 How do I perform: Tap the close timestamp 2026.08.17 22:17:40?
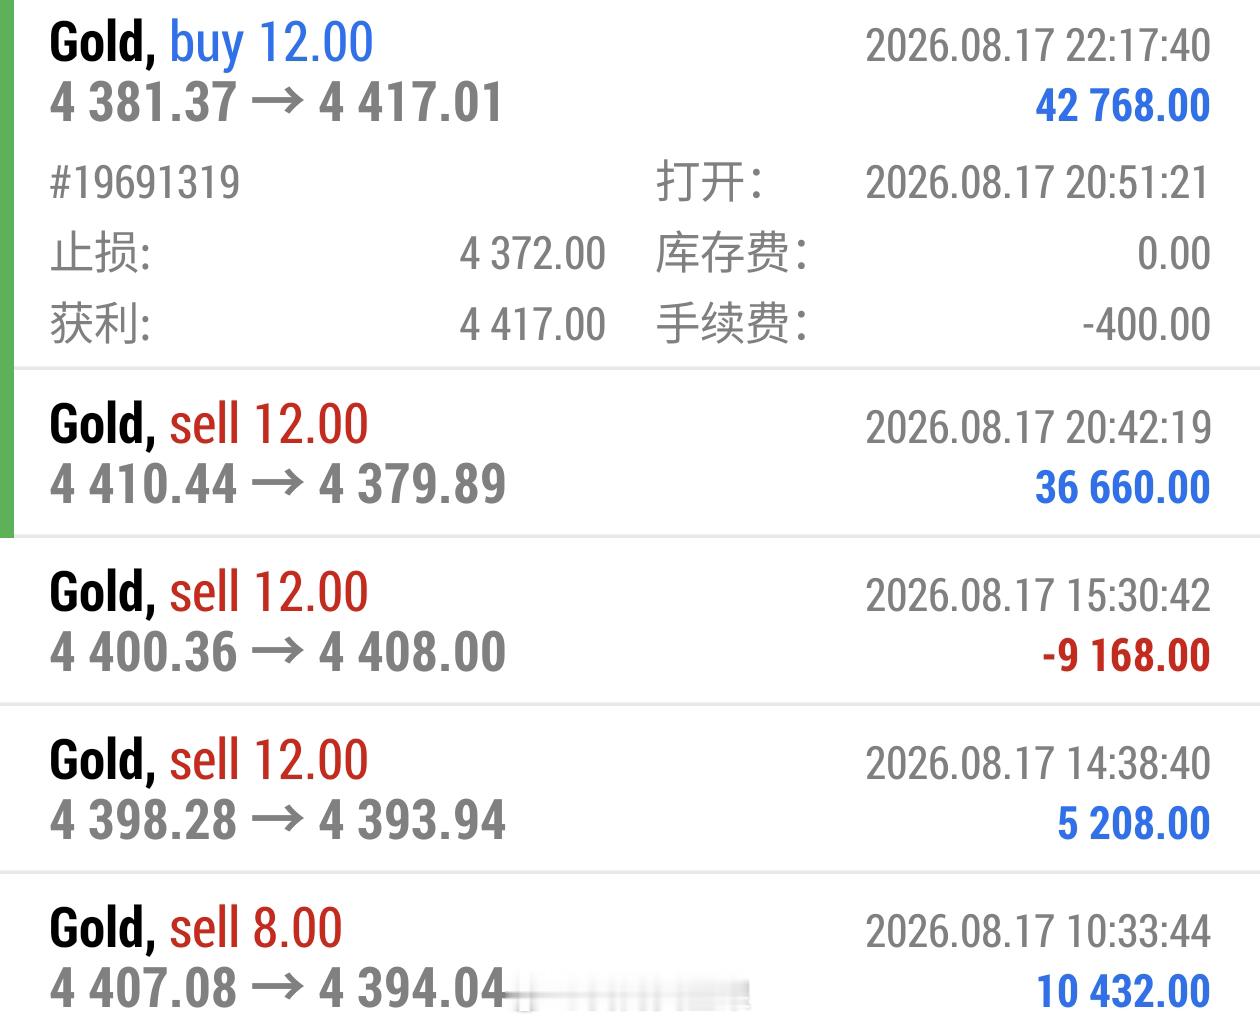pos(1038,46)
